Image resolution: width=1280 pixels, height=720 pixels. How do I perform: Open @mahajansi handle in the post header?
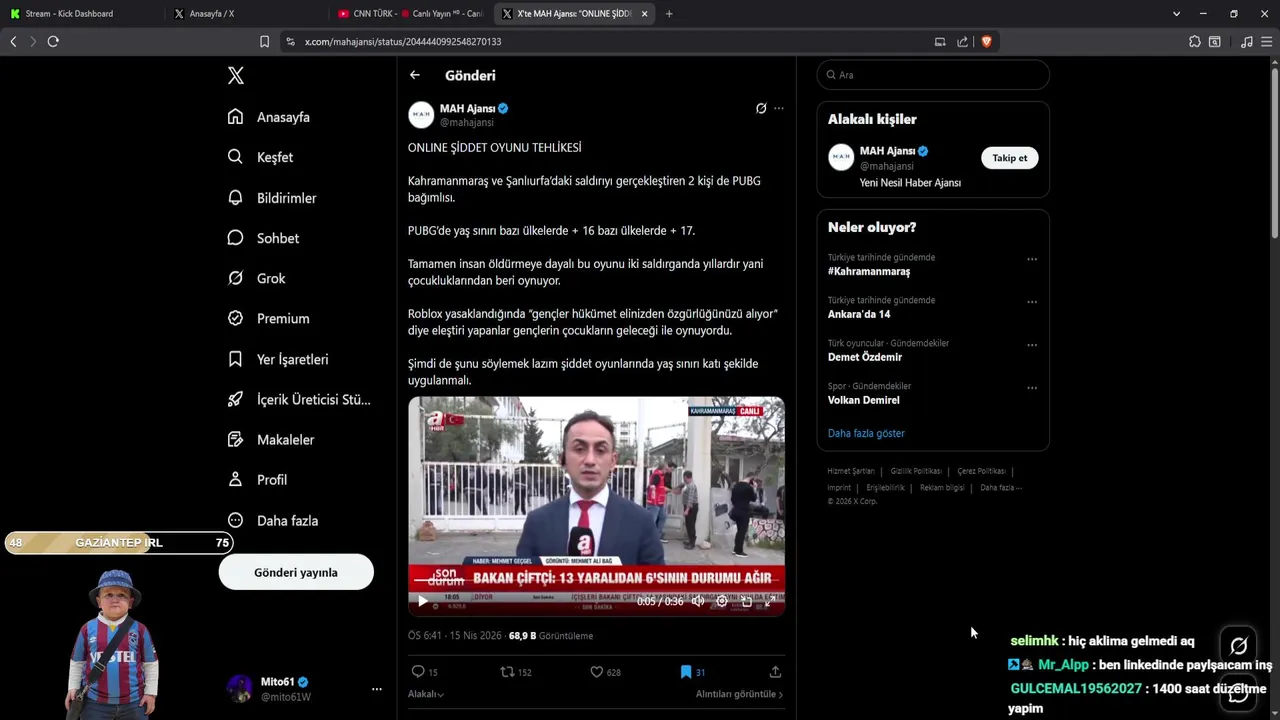[x=467, y=122]
